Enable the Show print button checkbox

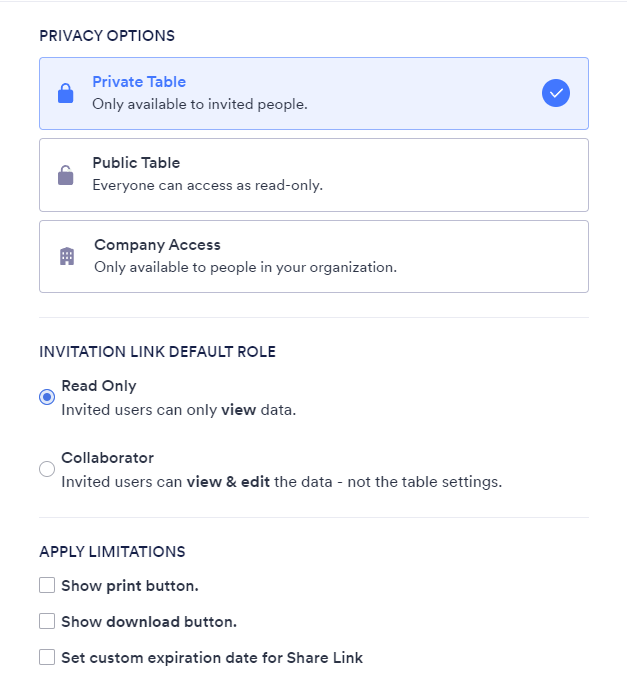[x=47, y=585]
